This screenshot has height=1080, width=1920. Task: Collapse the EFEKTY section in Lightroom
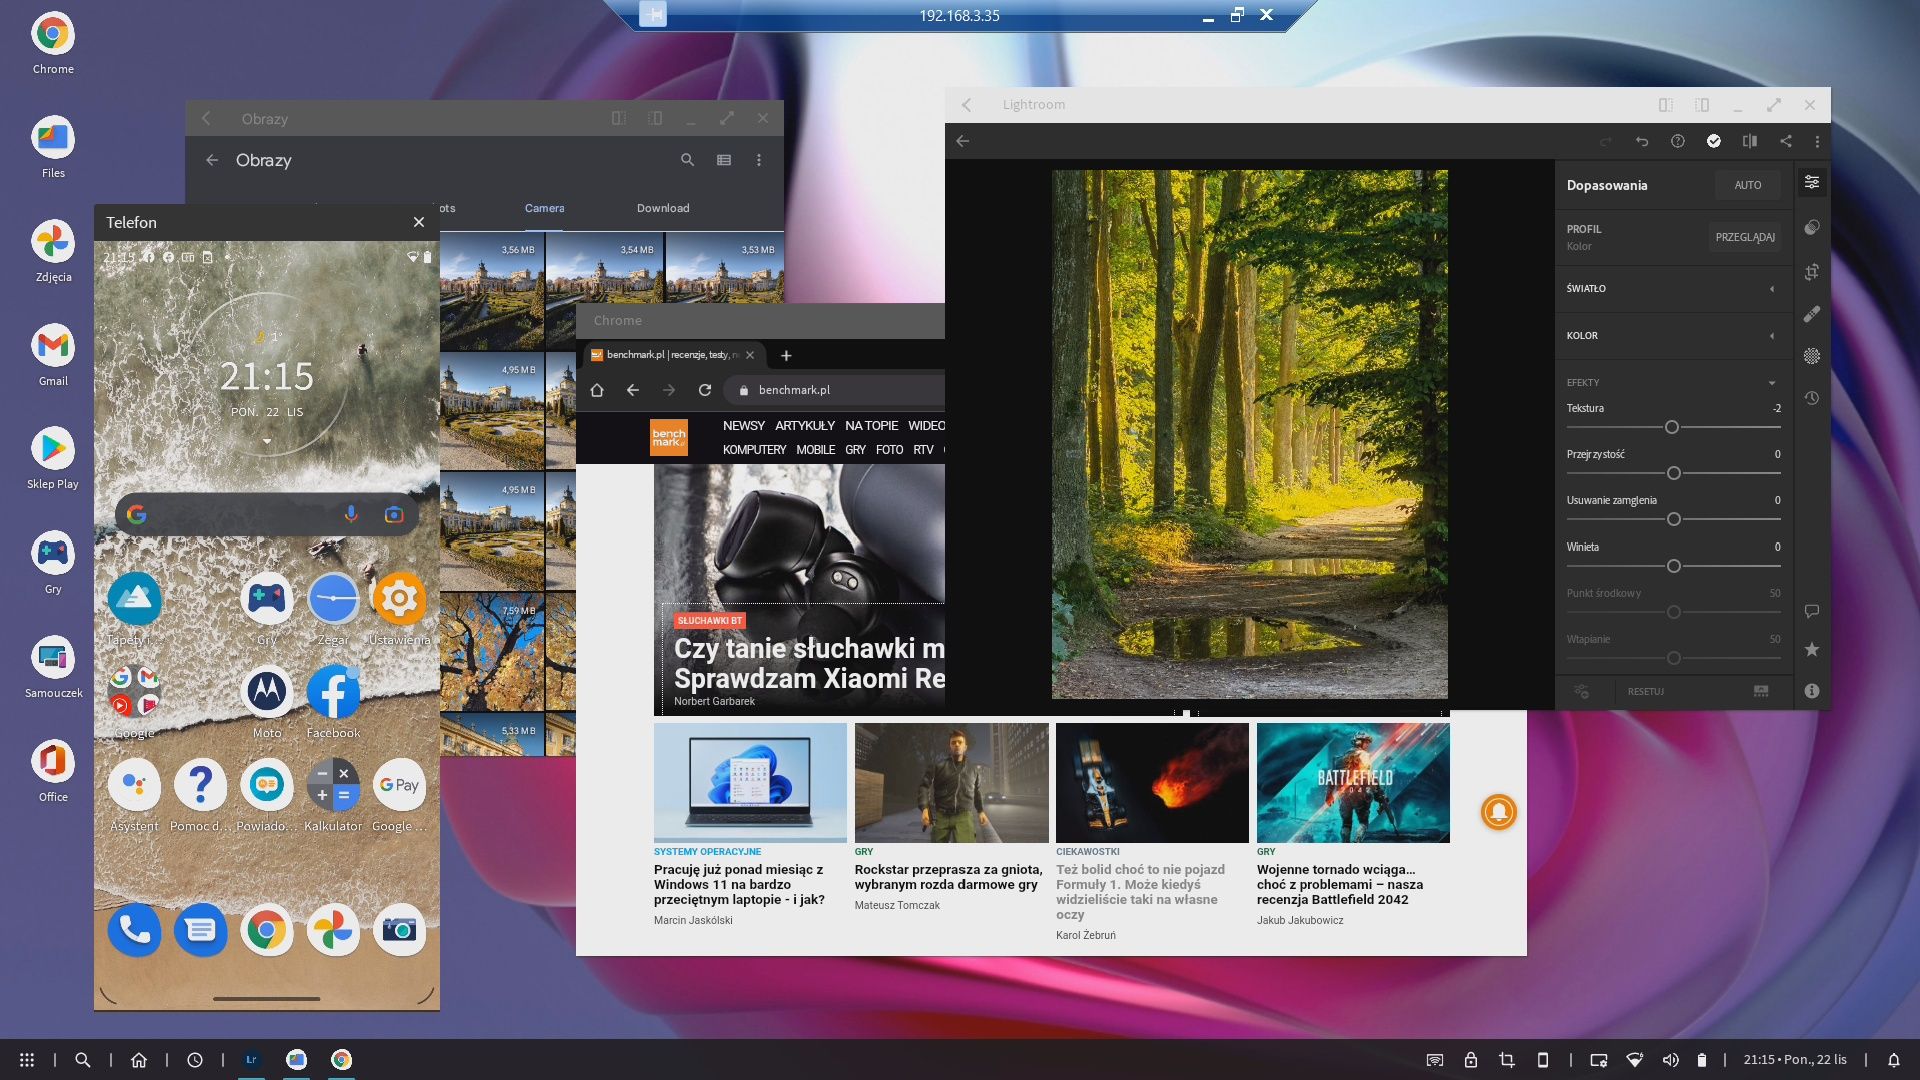1674,383
